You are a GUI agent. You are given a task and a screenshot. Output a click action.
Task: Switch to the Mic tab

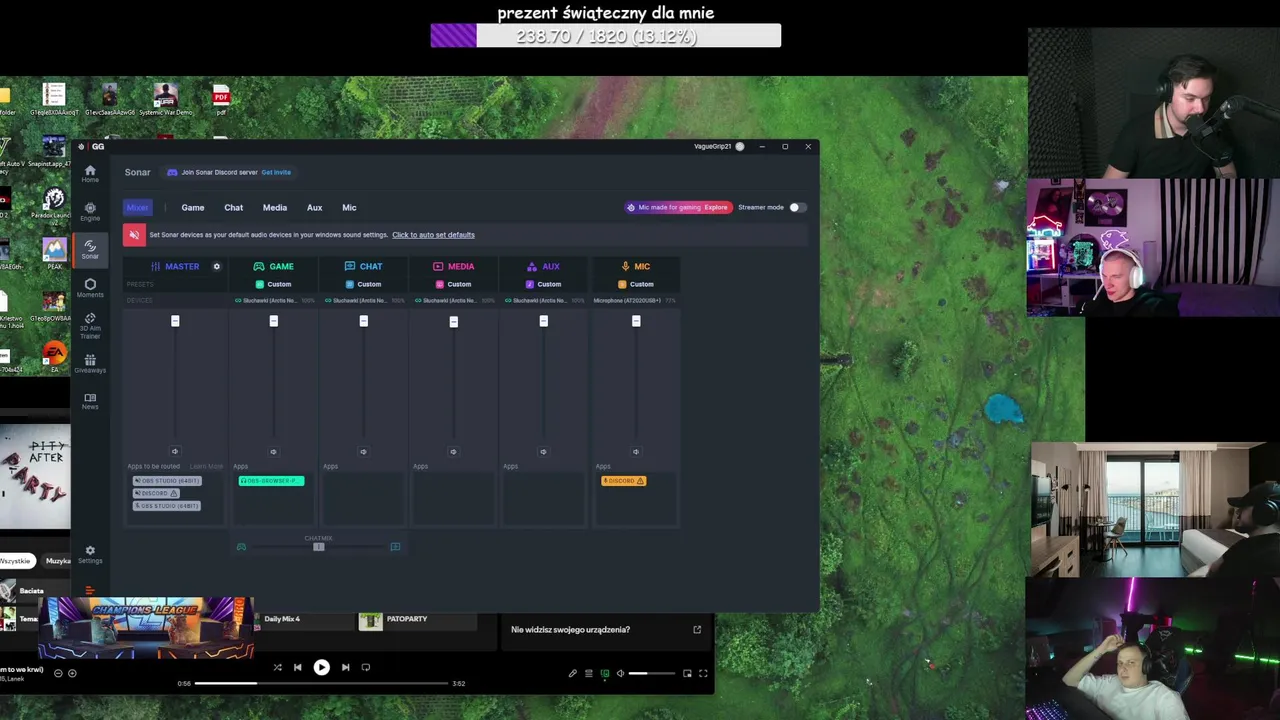pos(349,207)
